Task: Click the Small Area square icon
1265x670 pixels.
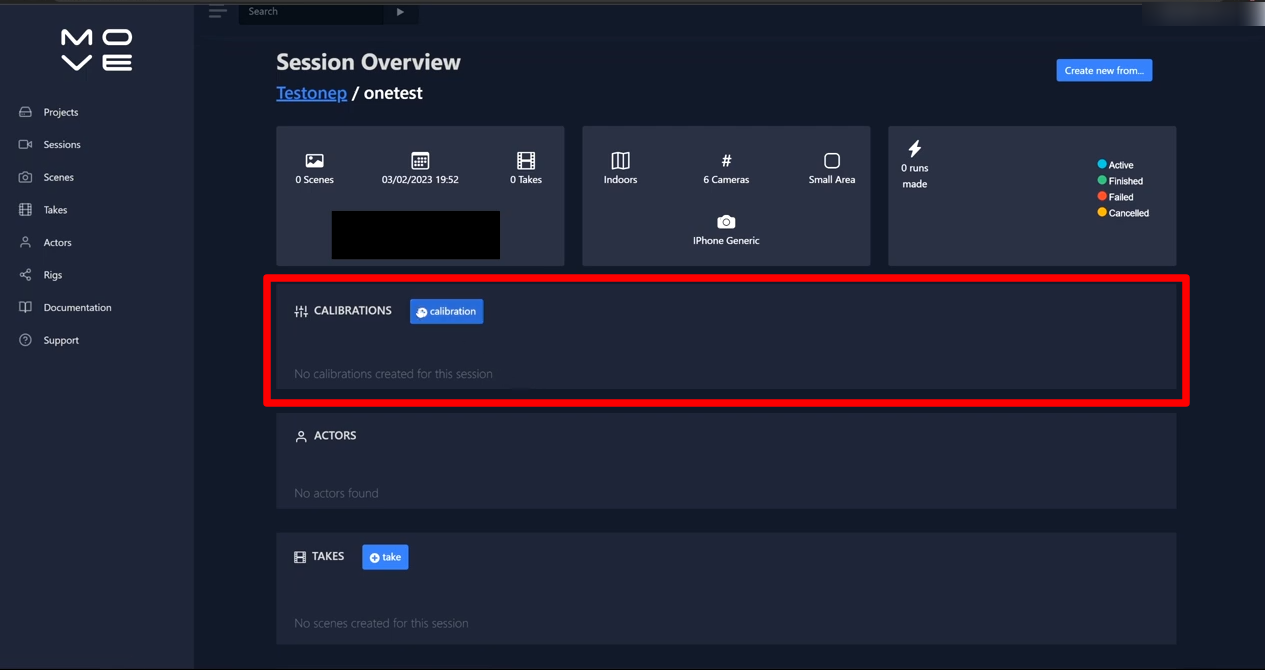Action: click(832, 161)
